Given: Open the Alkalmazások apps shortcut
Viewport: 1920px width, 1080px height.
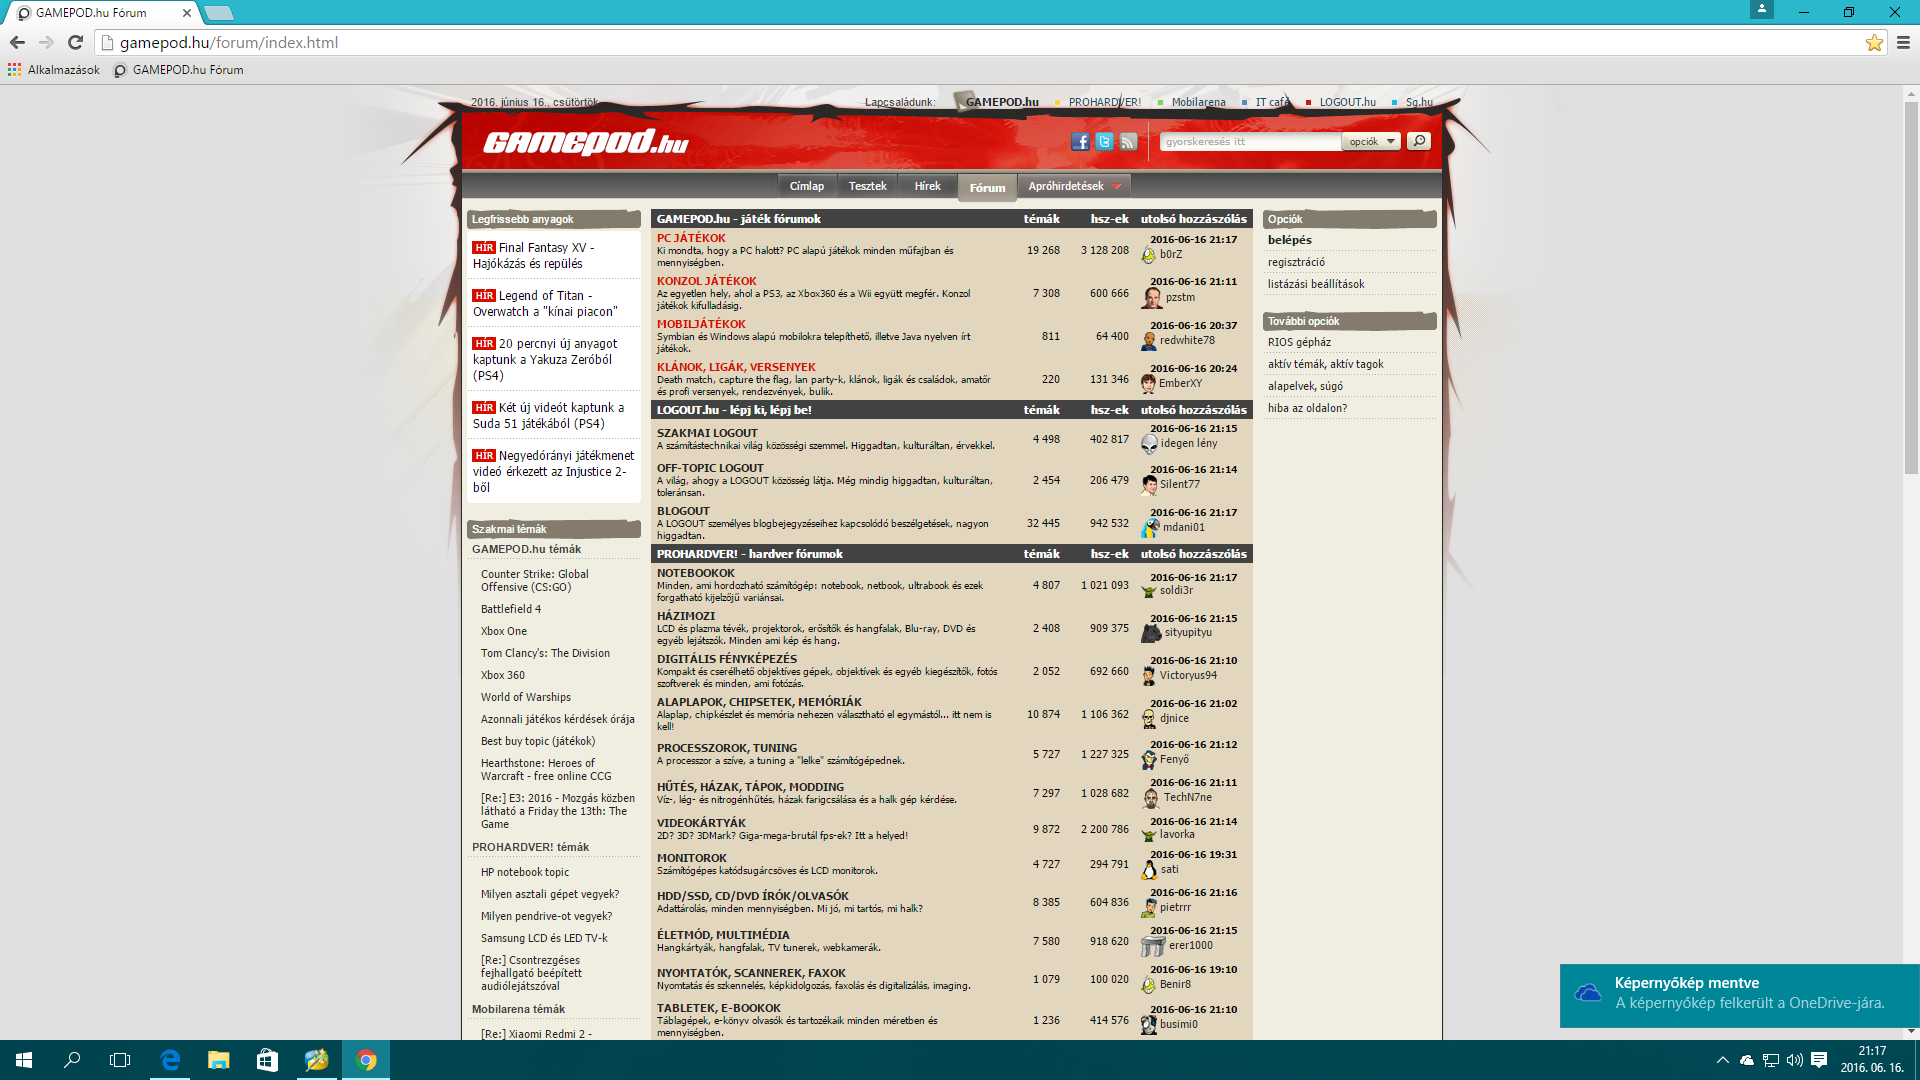Looking at the screenshot, I should (x=54, y=70).
